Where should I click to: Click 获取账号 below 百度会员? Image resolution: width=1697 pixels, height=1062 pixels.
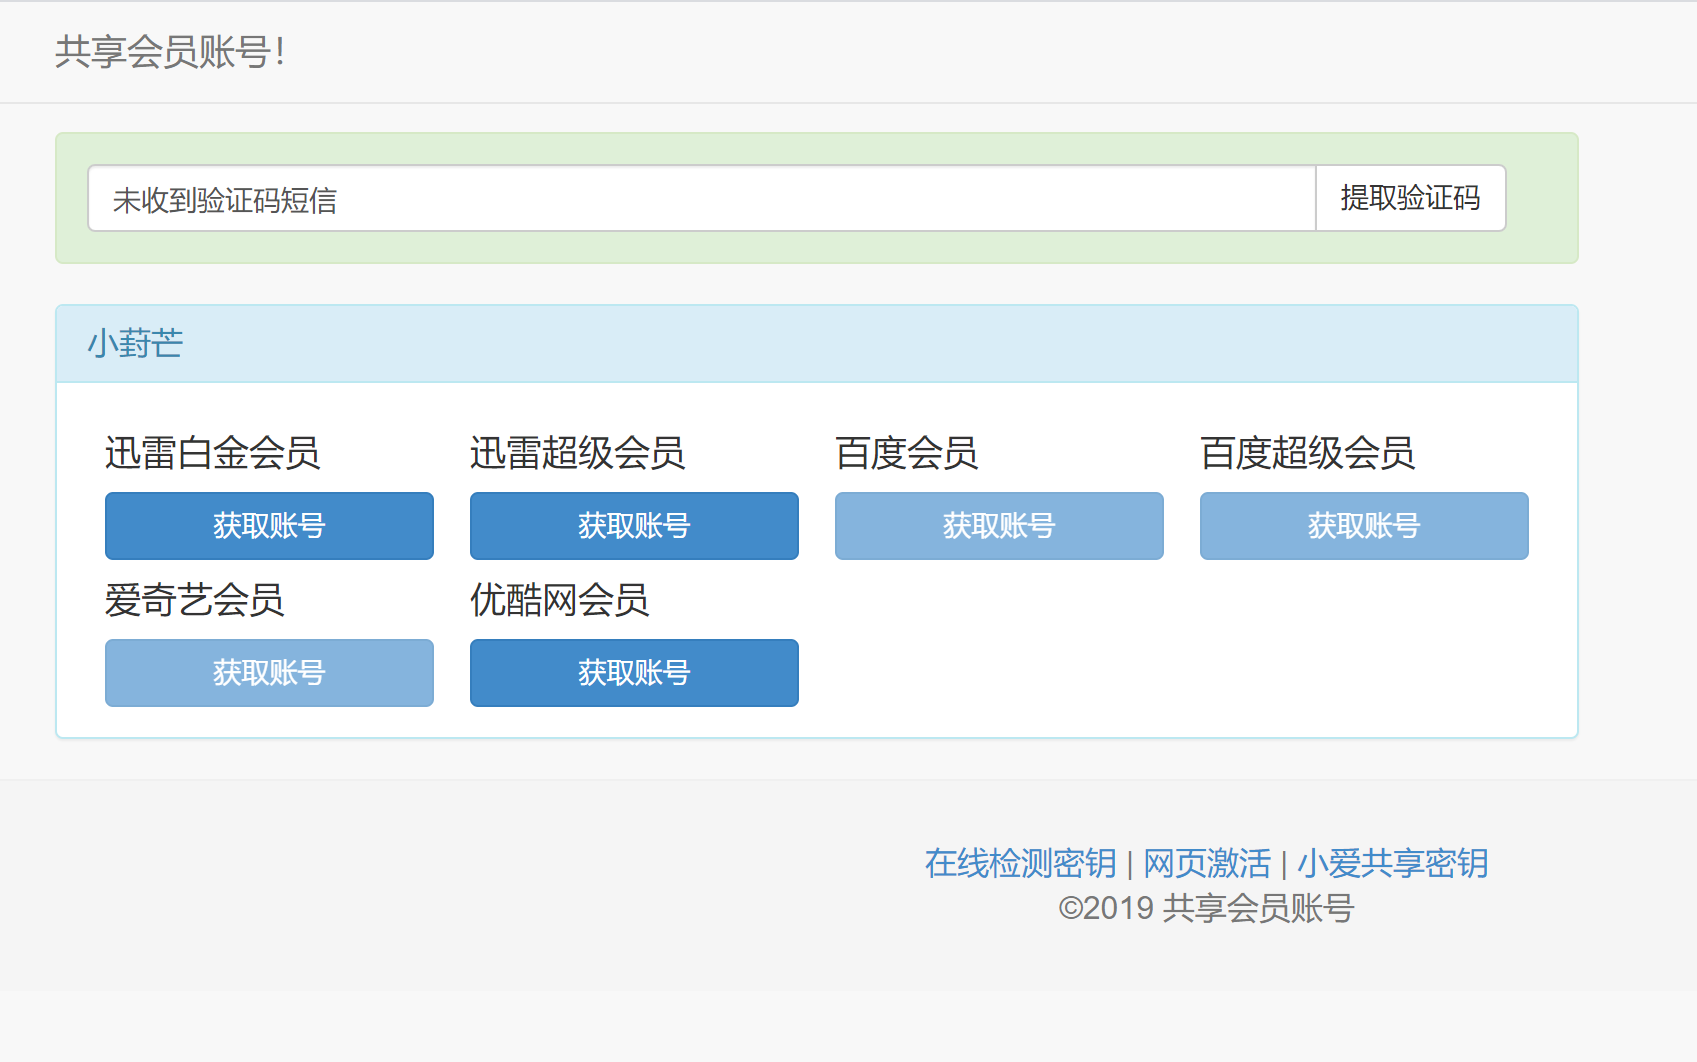999,526
